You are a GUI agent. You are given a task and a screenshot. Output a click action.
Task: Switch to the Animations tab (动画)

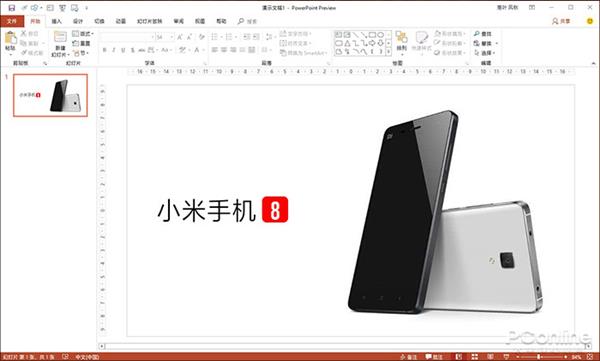[x=121, y=21]
